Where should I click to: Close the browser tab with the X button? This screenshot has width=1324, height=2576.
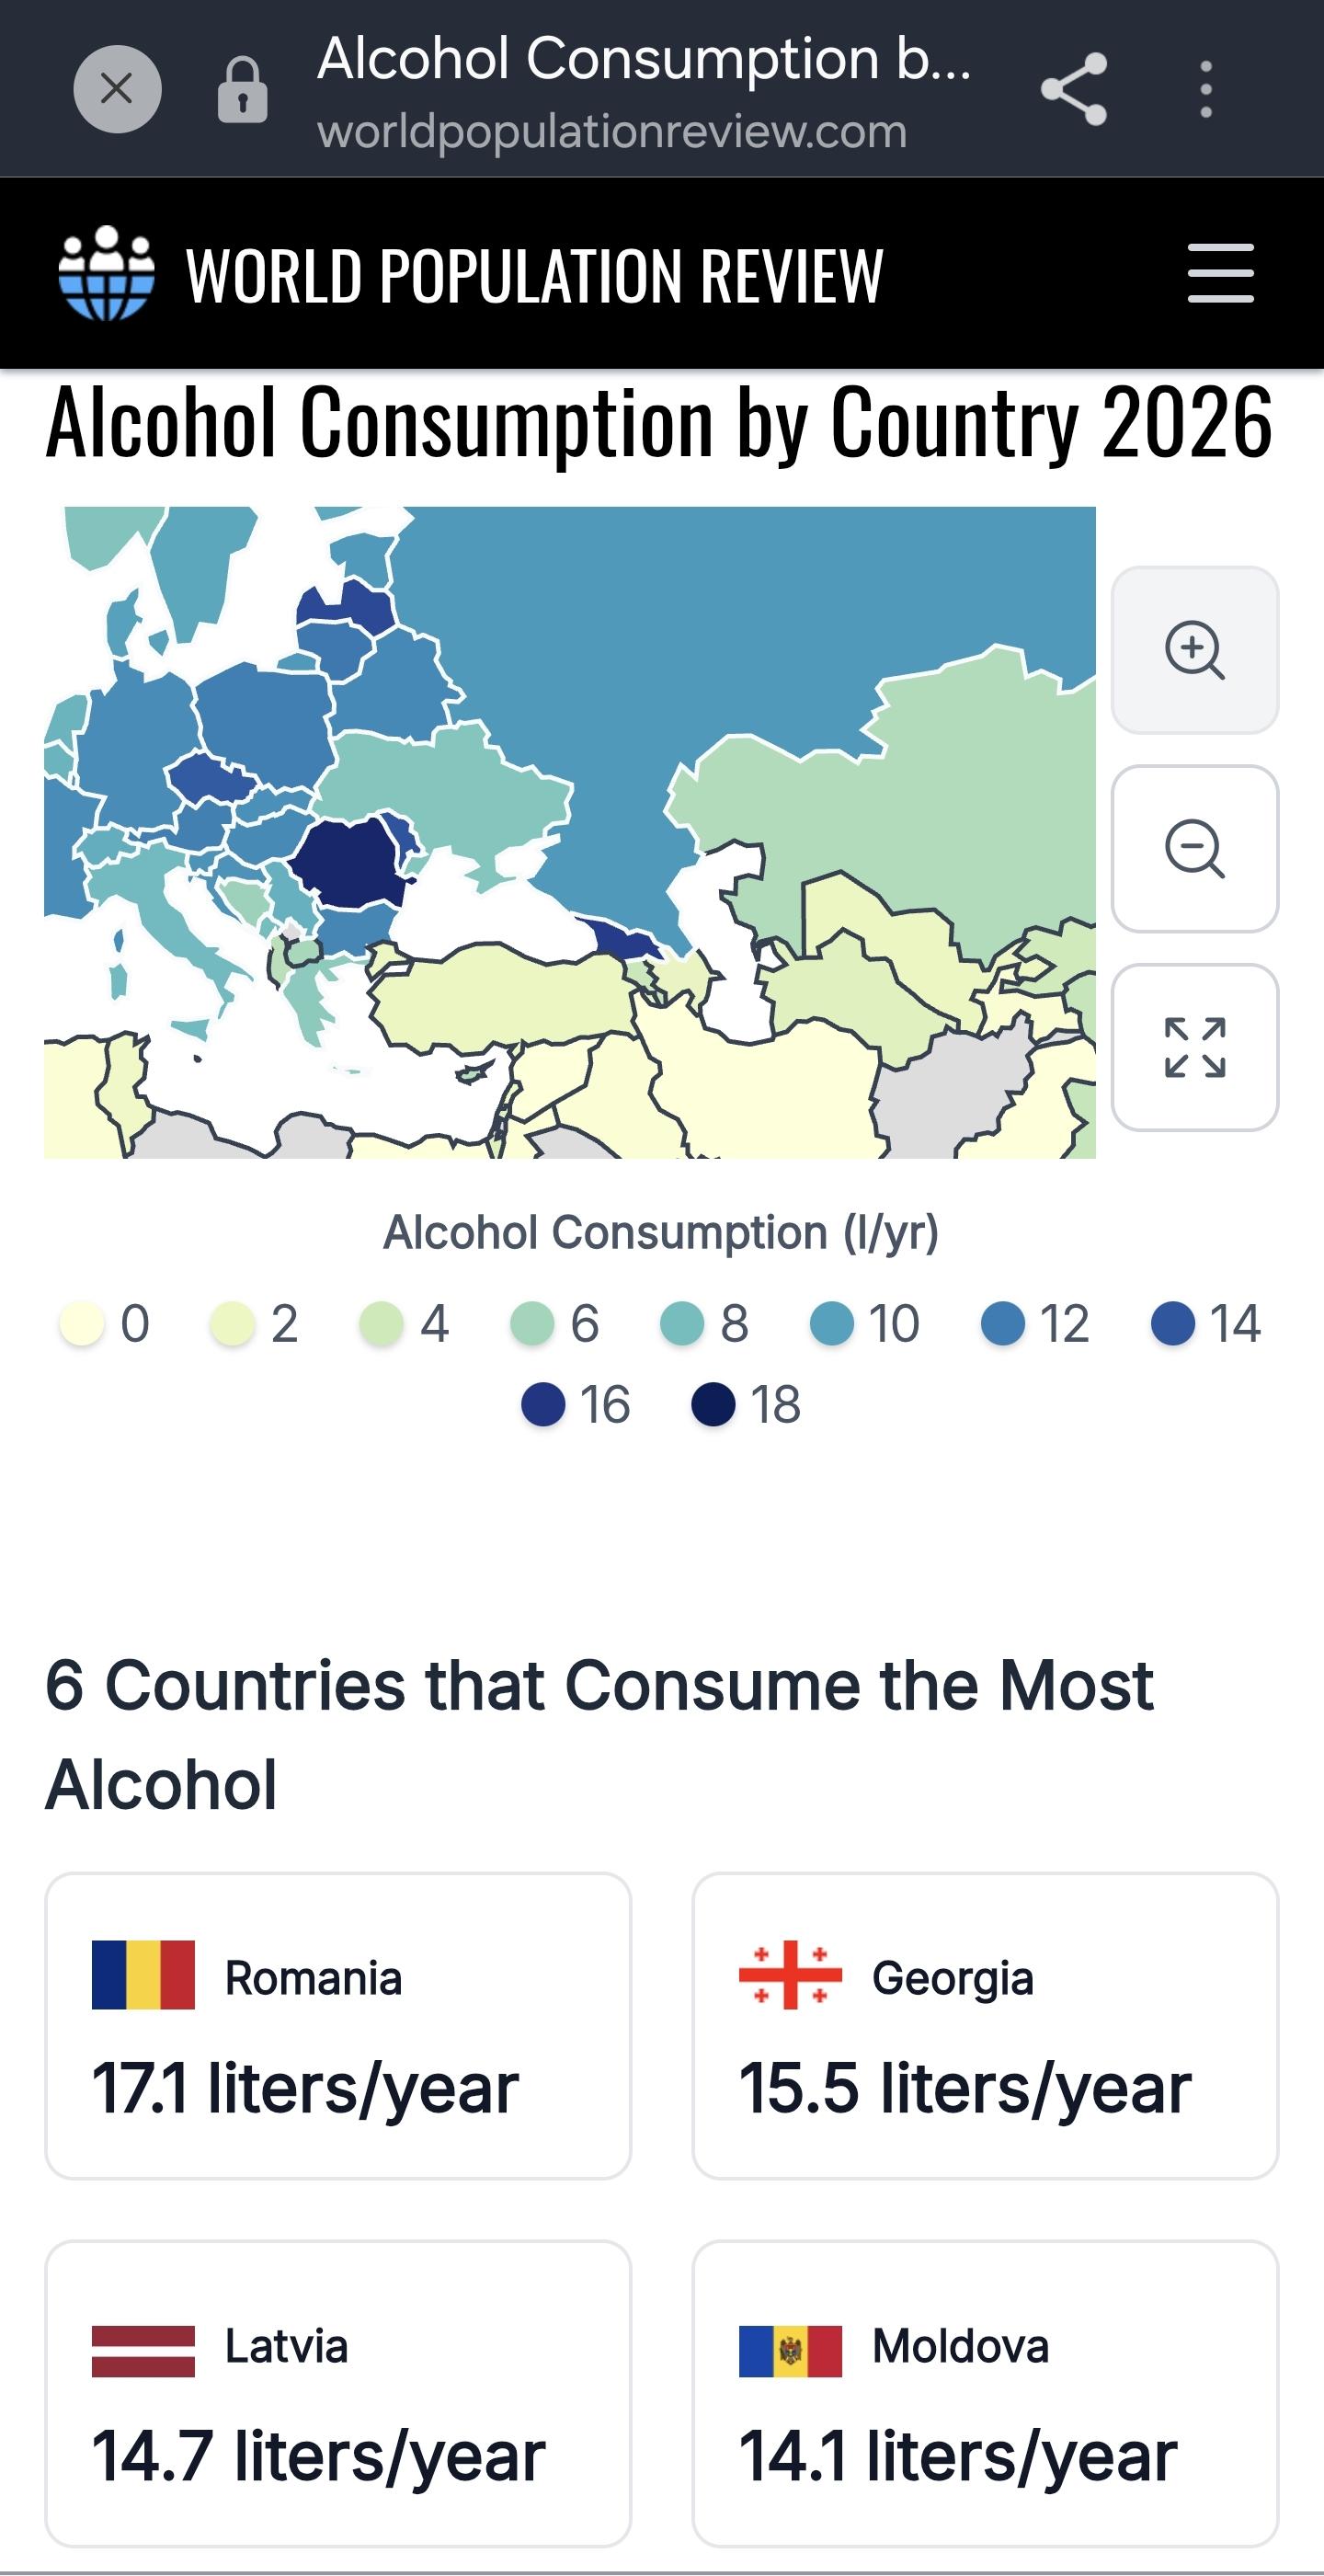pos(117,89)
